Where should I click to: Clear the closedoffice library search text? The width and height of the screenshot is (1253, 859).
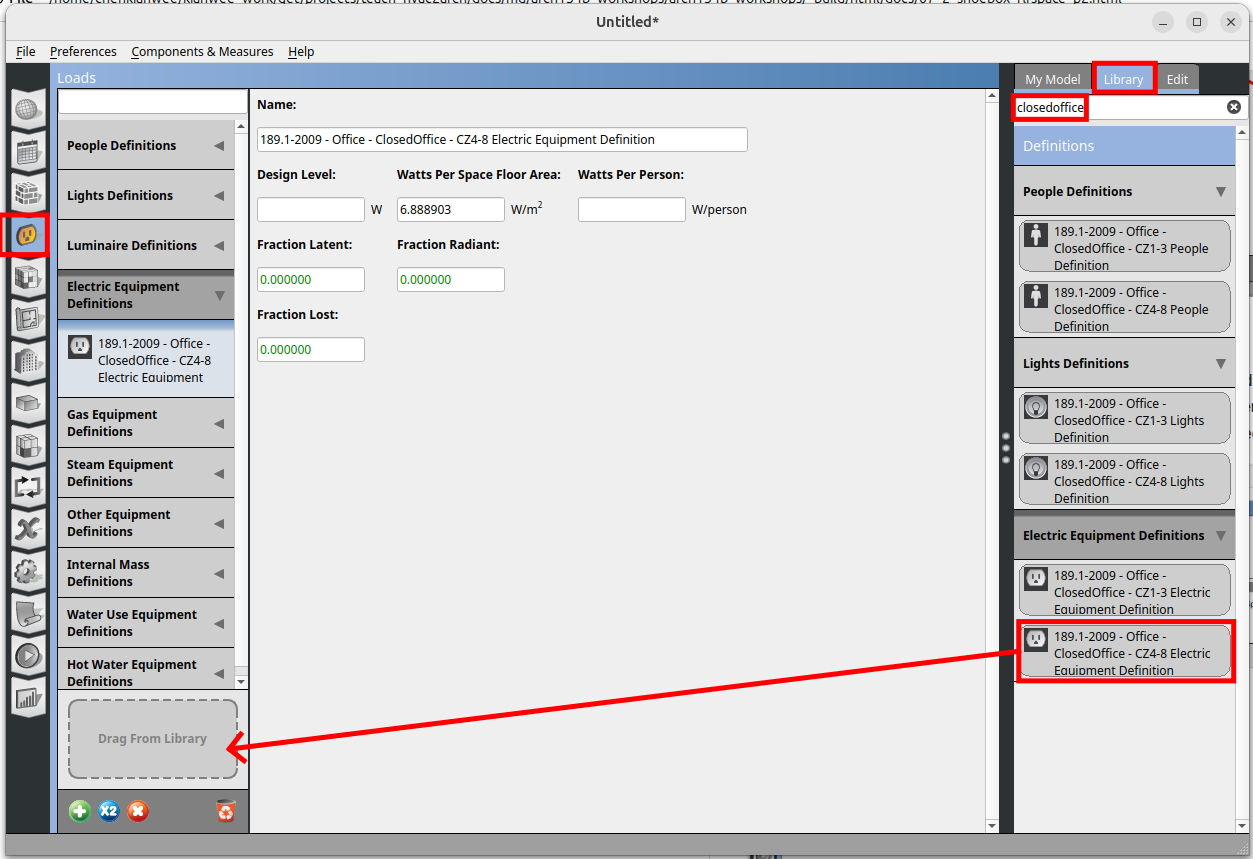point(1233,107)
